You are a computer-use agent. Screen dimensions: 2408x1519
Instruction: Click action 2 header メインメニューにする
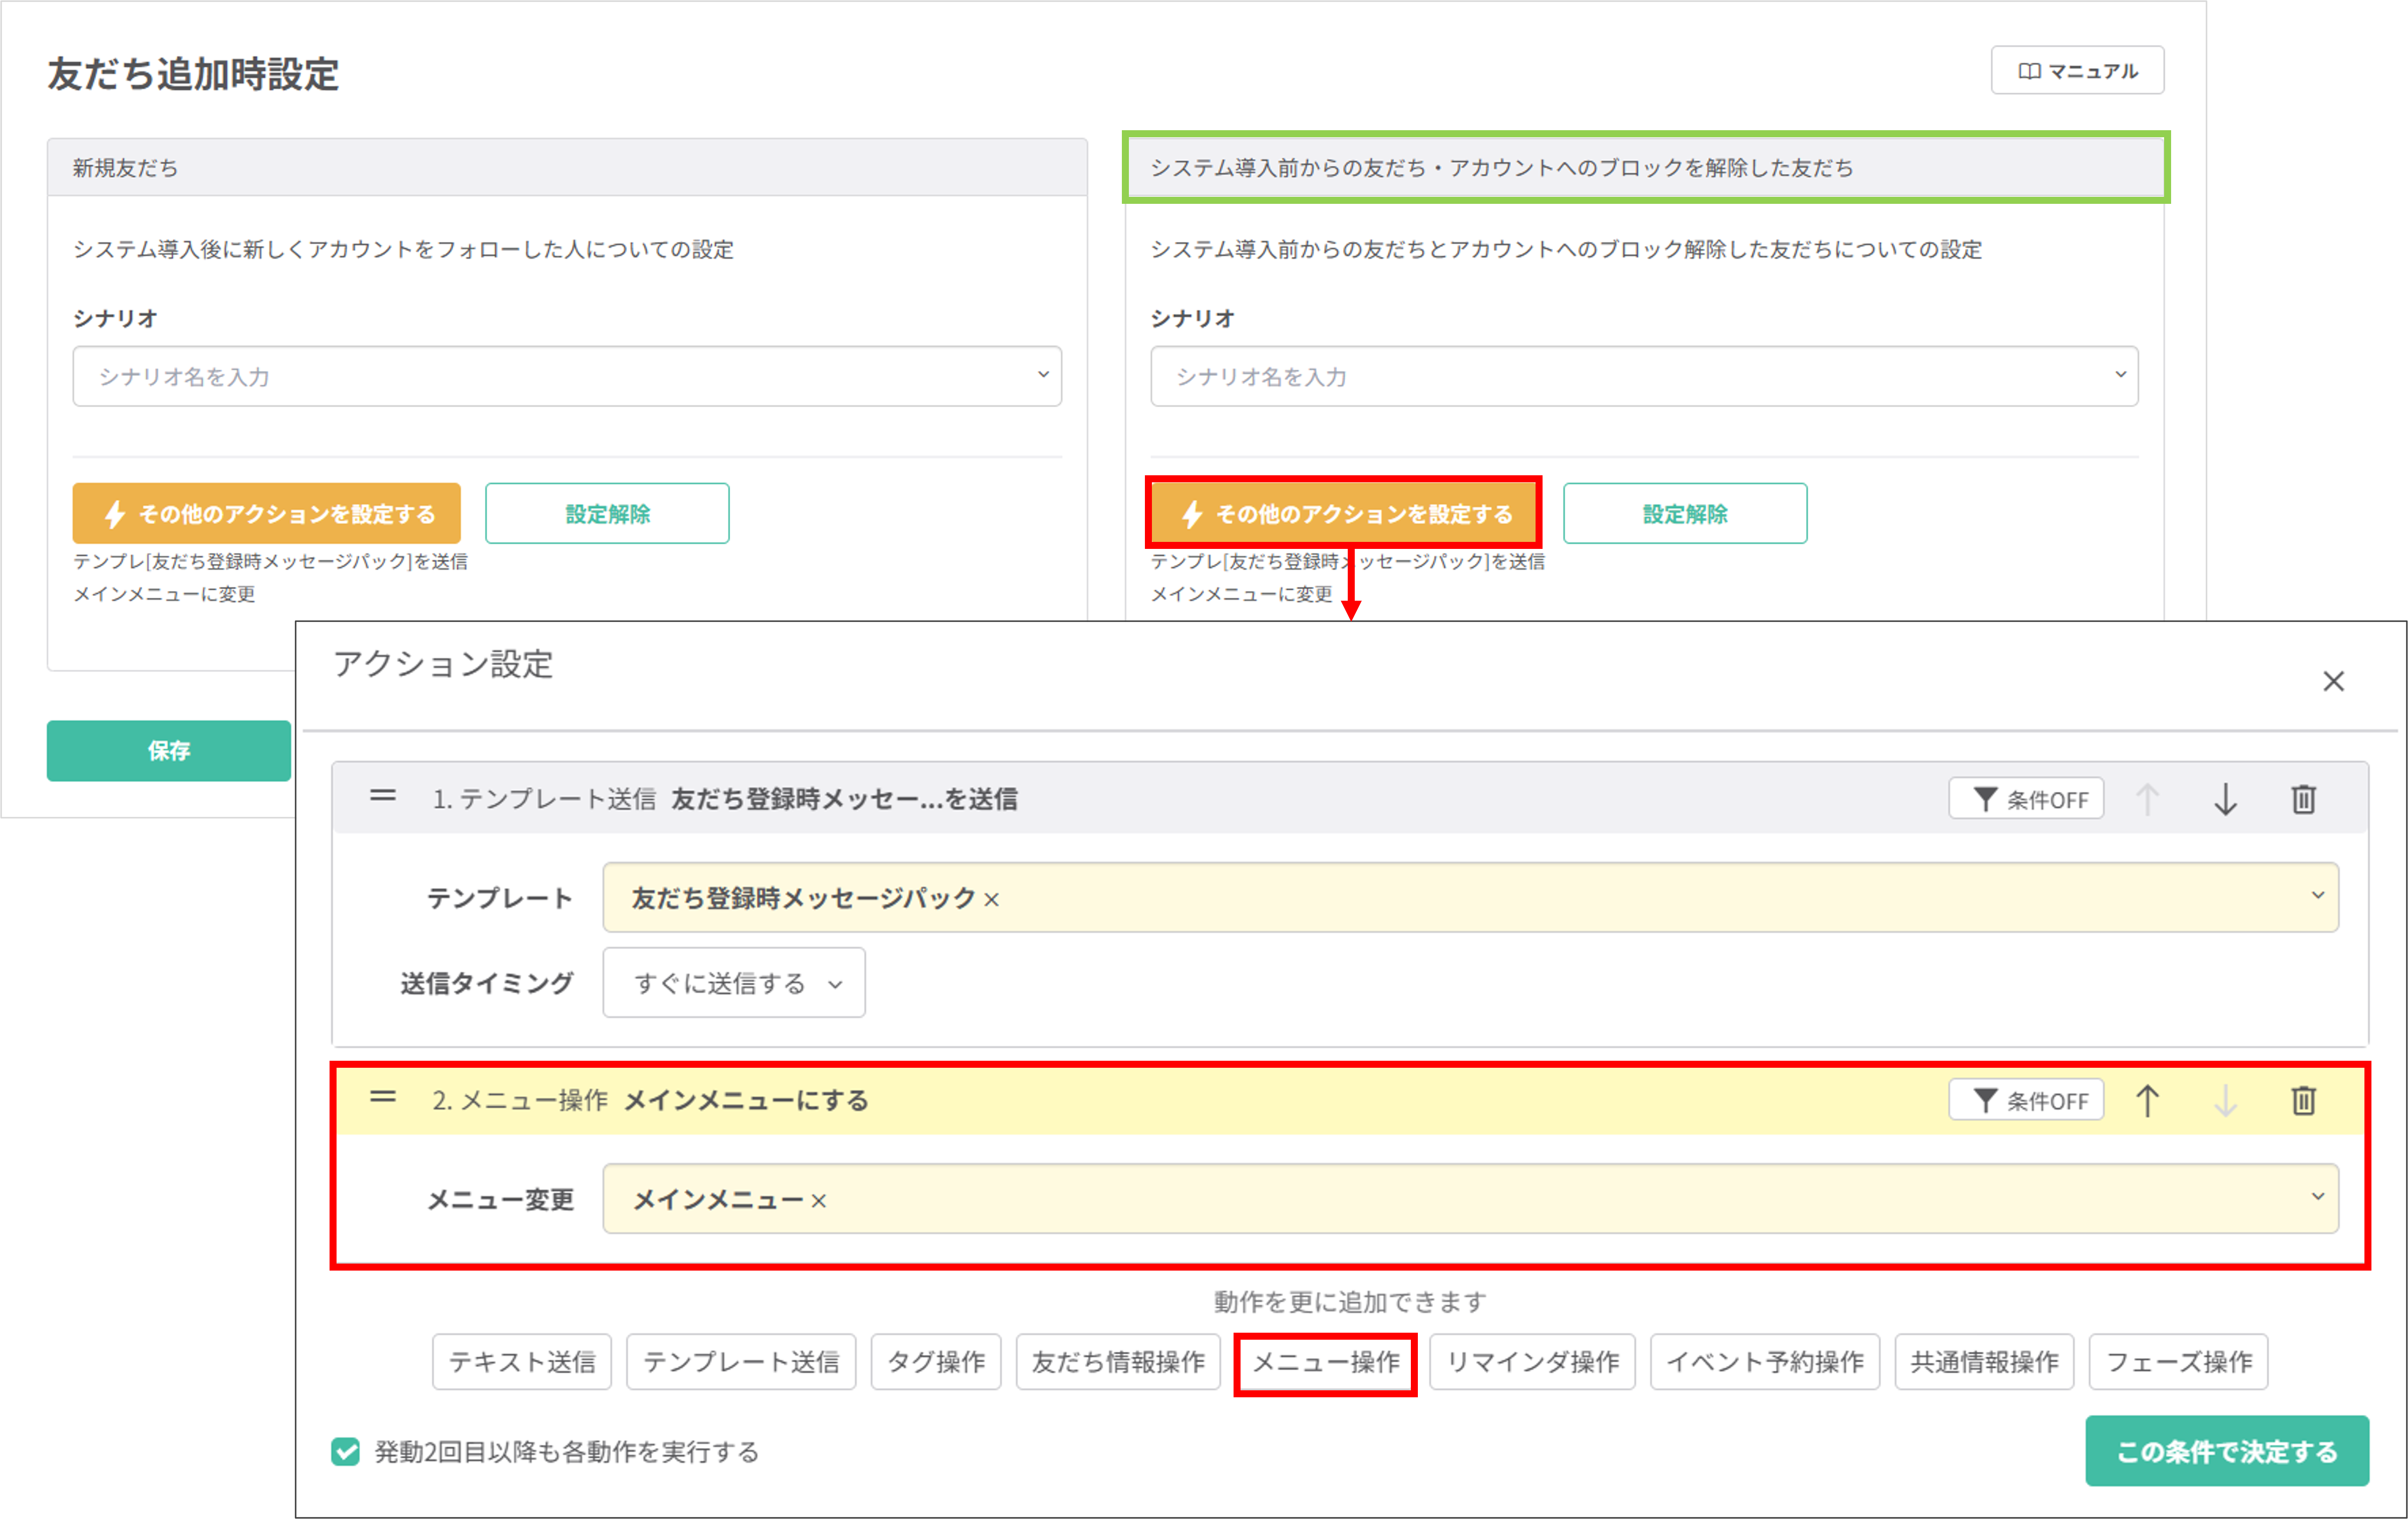(x=746, y=1100)
